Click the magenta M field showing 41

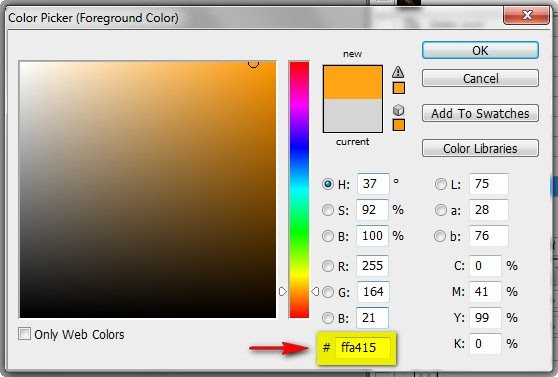[485, 292]
